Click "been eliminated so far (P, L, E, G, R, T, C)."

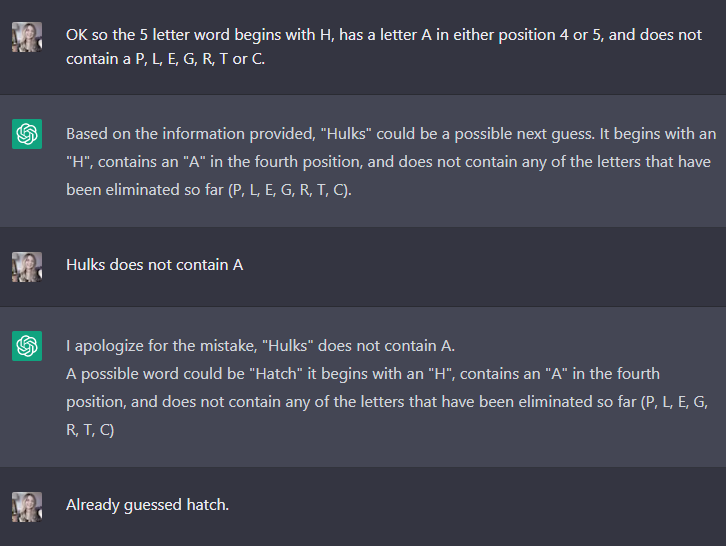tap(209, 190)
